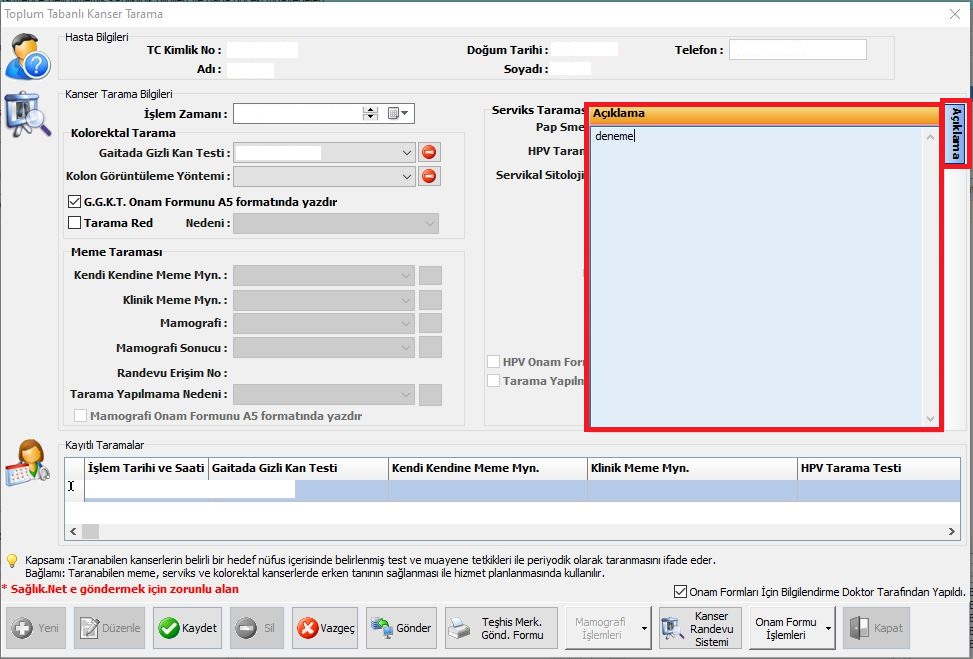Open the İşlem Zamanı calendar dropdown

tap(399, 114)
